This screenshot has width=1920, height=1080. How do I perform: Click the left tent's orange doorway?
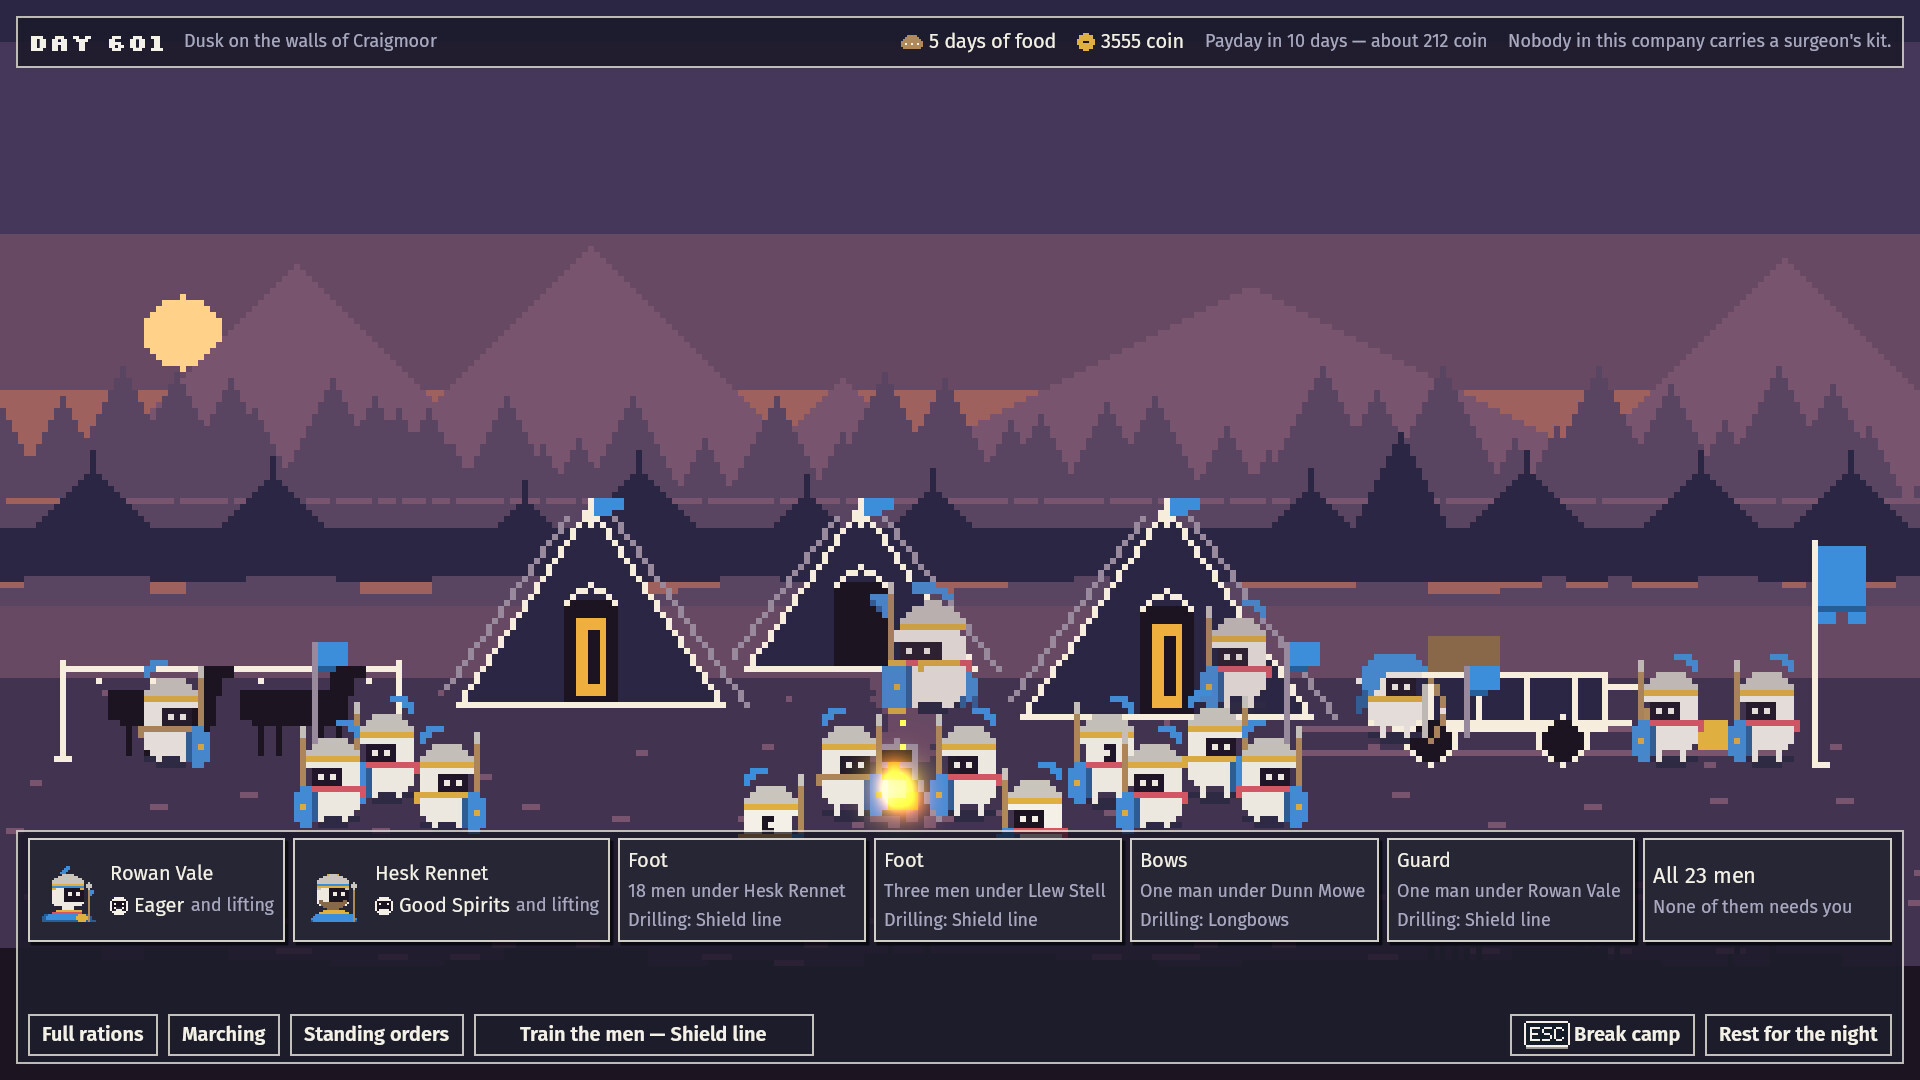click(x=591, y=656)
